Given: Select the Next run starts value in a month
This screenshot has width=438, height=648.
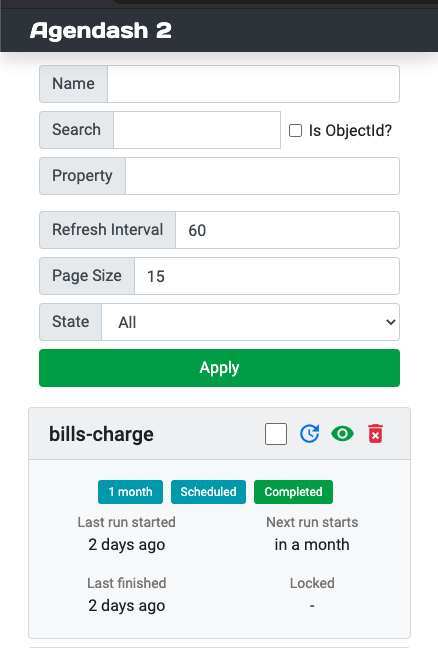Looking at the screenshot, I should (x=312, y=545).
